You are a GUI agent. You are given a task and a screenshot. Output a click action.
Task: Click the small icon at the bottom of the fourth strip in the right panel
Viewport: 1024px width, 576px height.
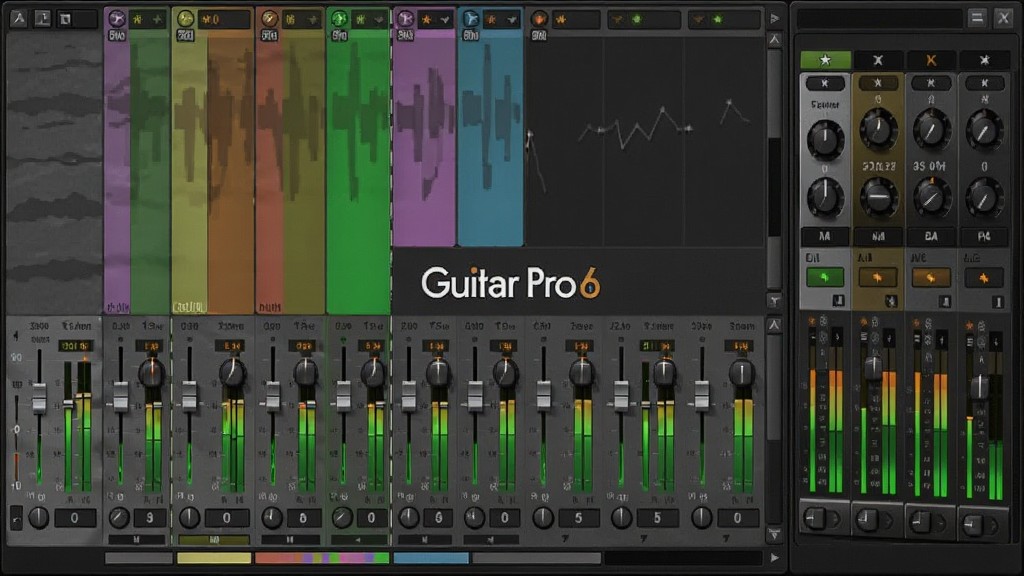[x=997, y=301]
